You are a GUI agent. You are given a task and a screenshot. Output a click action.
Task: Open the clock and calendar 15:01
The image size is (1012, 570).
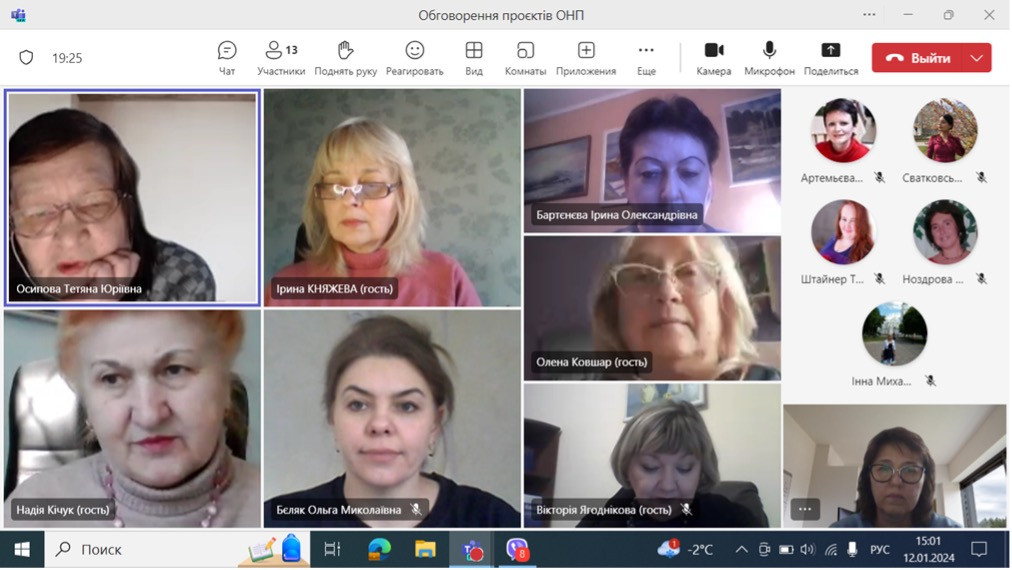point(929,549)
